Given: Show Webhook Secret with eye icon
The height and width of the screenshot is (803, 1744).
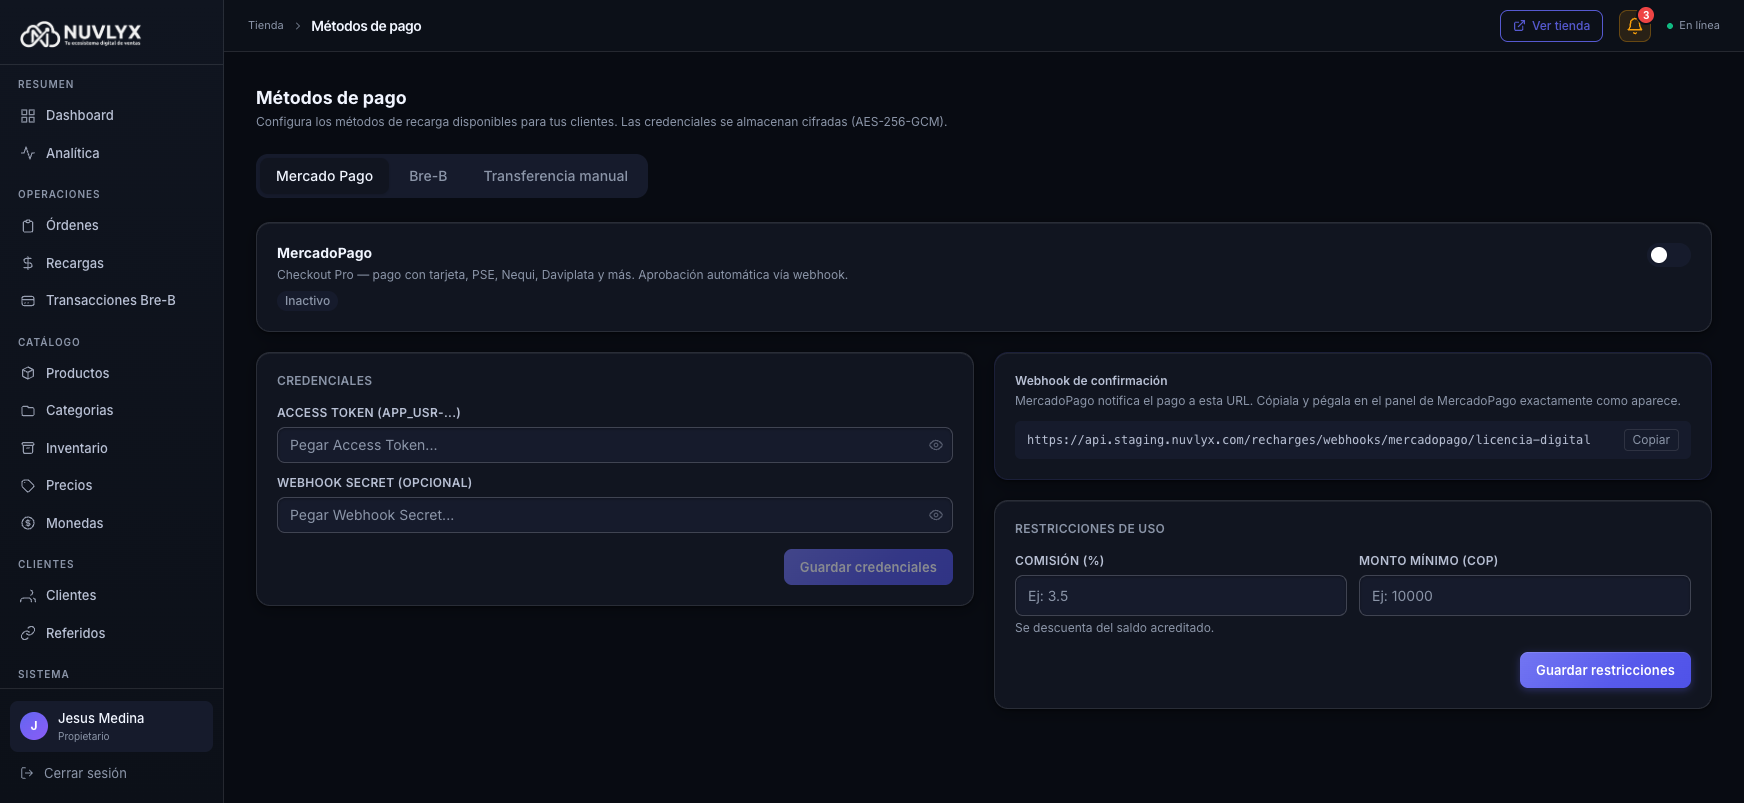Looking at the screenshot, I should tap(936, 515).
